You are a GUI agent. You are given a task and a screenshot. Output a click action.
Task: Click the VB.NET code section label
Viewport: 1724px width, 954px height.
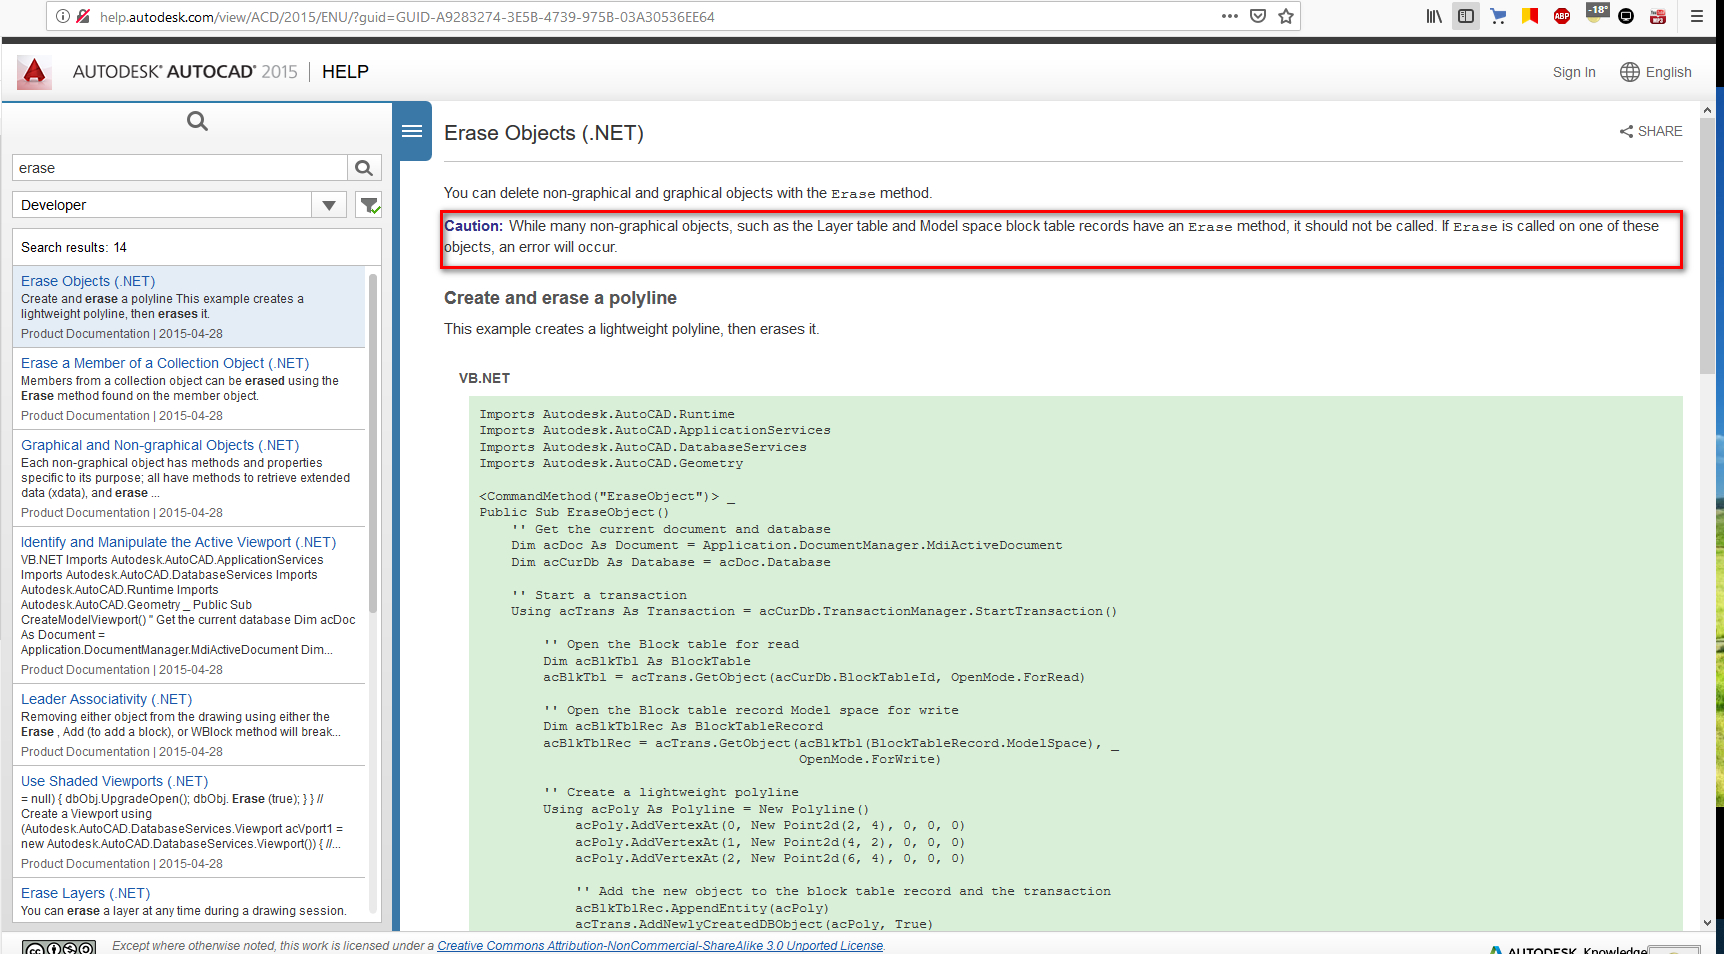484,378
